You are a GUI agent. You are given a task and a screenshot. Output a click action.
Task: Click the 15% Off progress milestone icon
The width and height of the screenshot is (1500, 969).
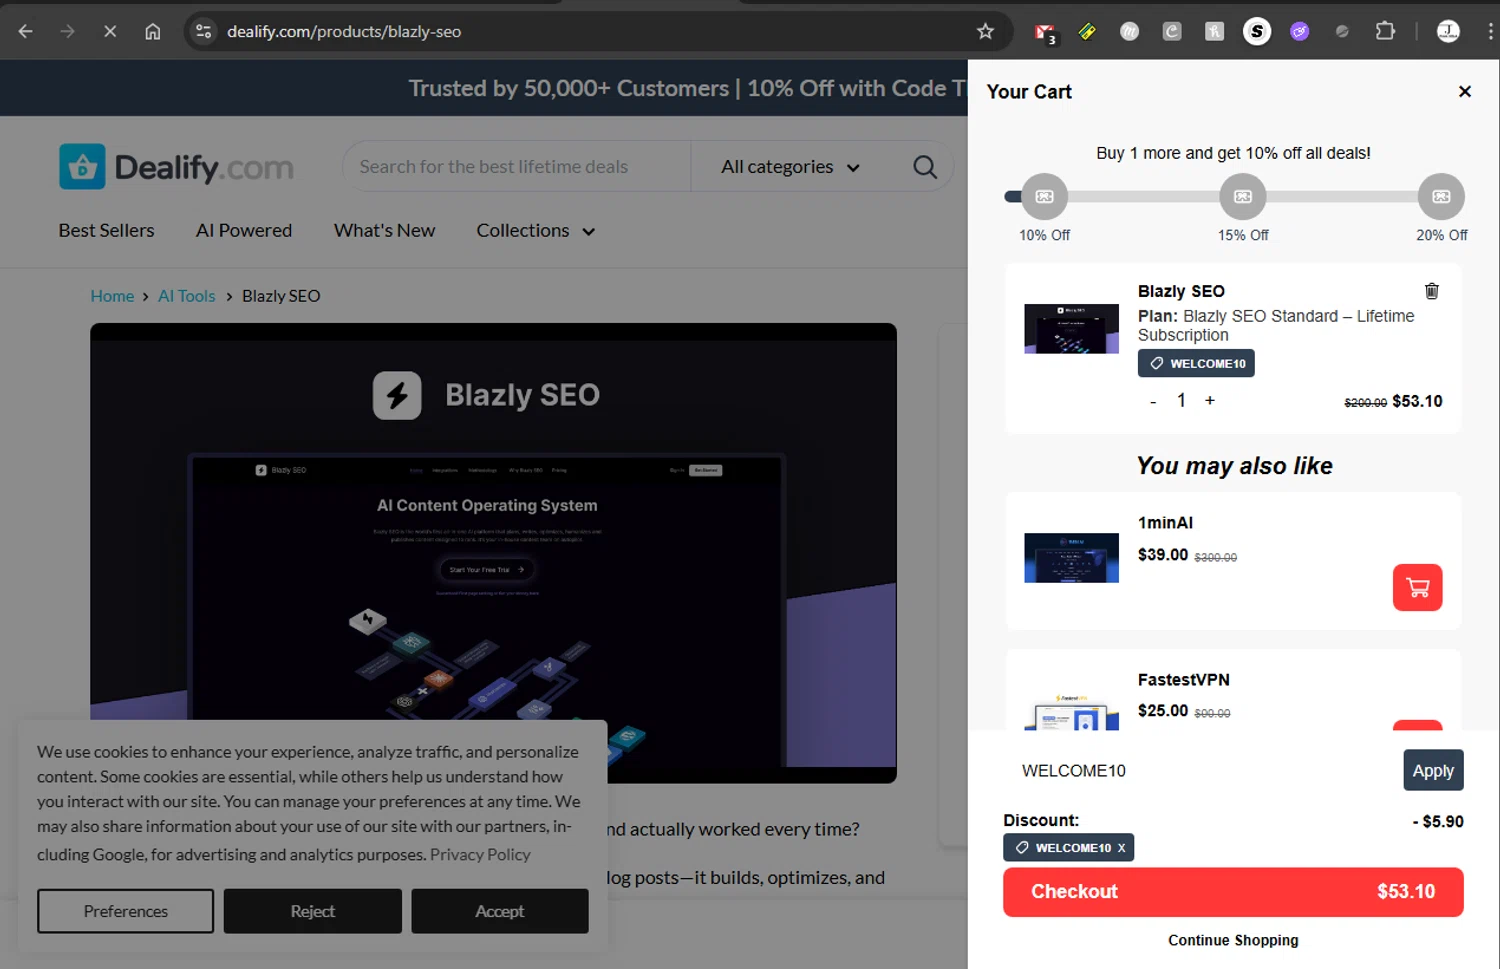click(x=1243, y=196)
